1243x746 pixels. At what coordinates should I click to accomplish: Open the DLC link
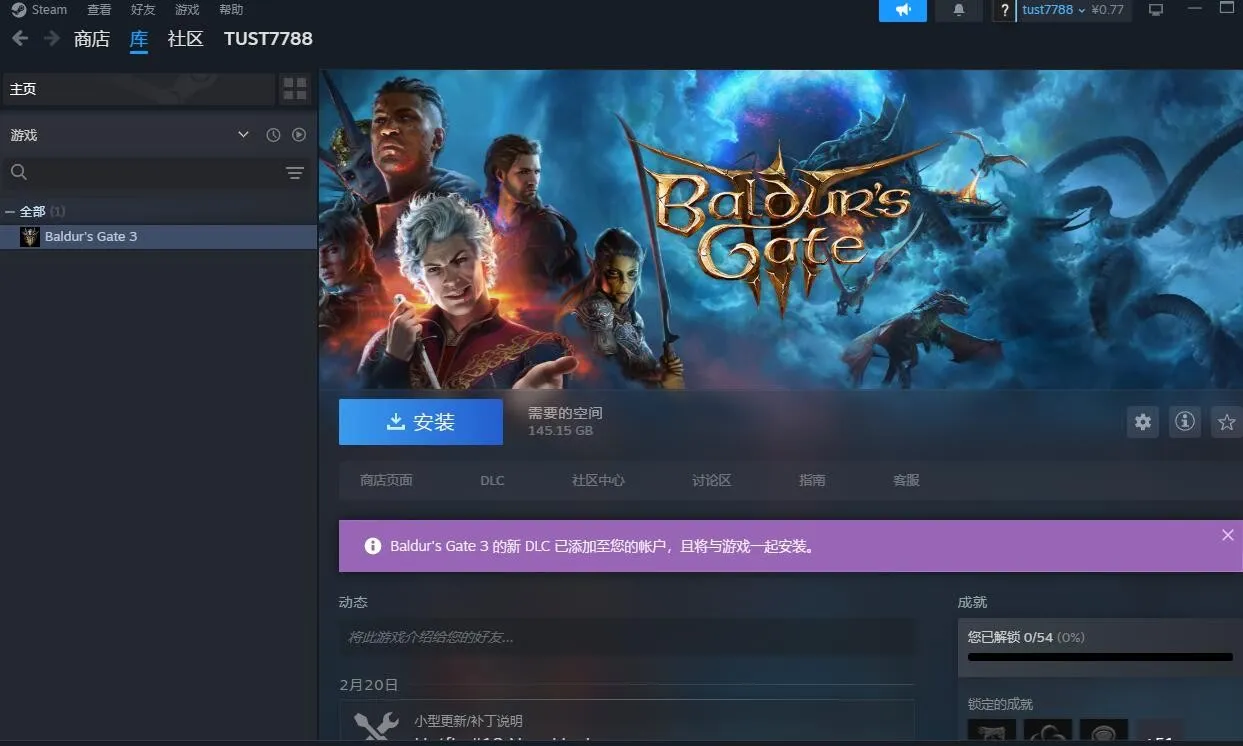[x=492, y=481]
